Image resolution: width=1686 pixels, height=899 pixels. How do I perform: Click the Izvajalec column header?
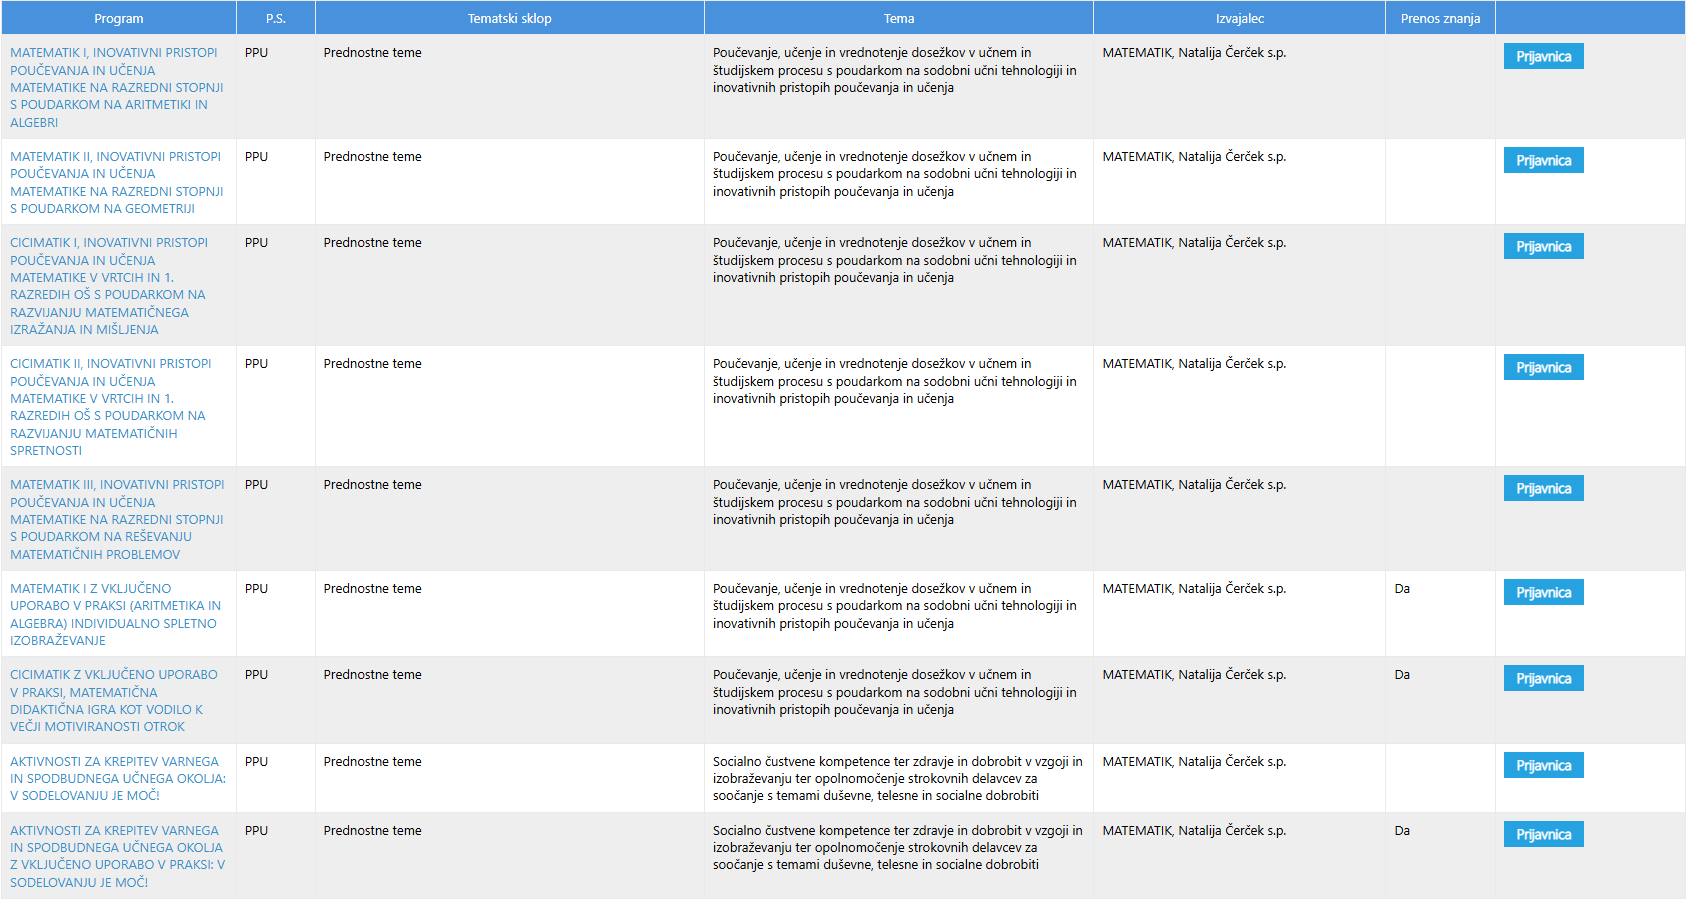[1239, 18]
